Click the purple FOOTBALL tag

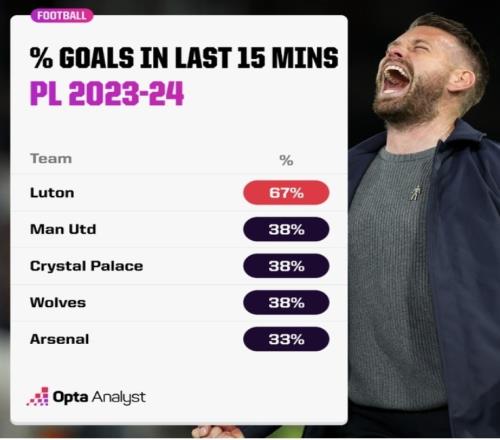point(62,16)
